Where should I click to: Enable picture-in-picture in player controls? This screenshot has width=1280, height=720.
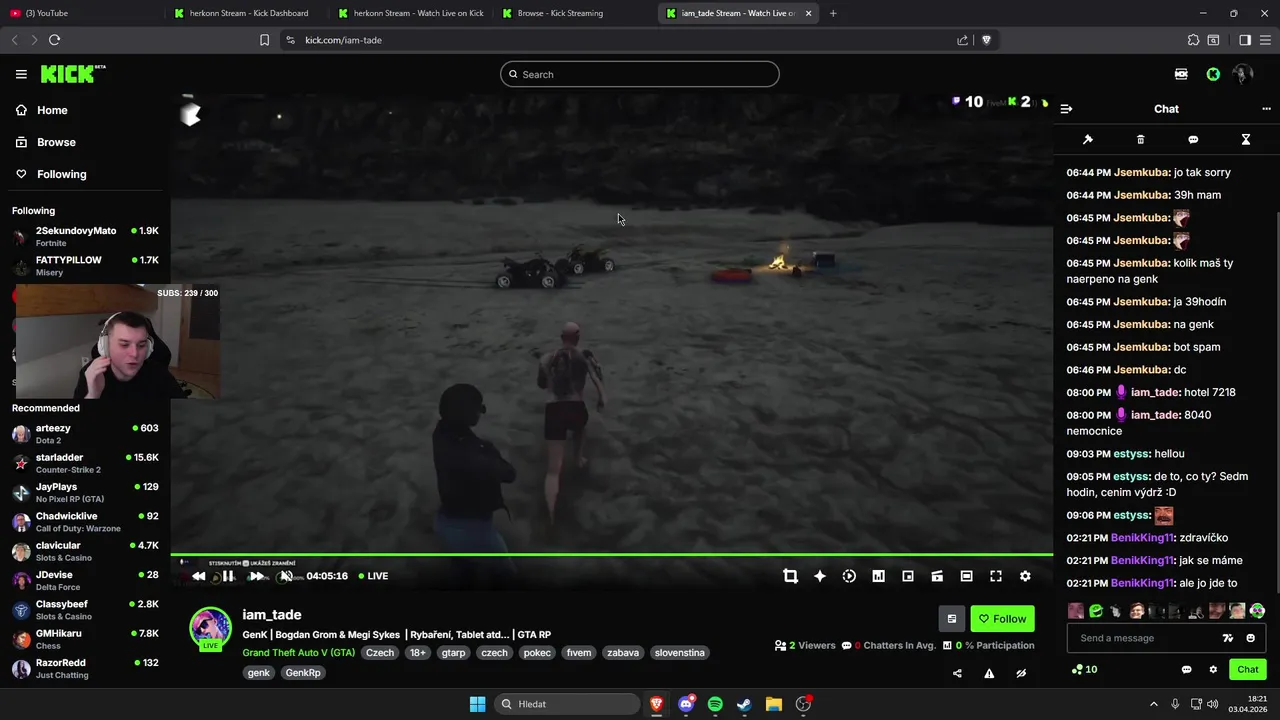[x=908, y=576]
